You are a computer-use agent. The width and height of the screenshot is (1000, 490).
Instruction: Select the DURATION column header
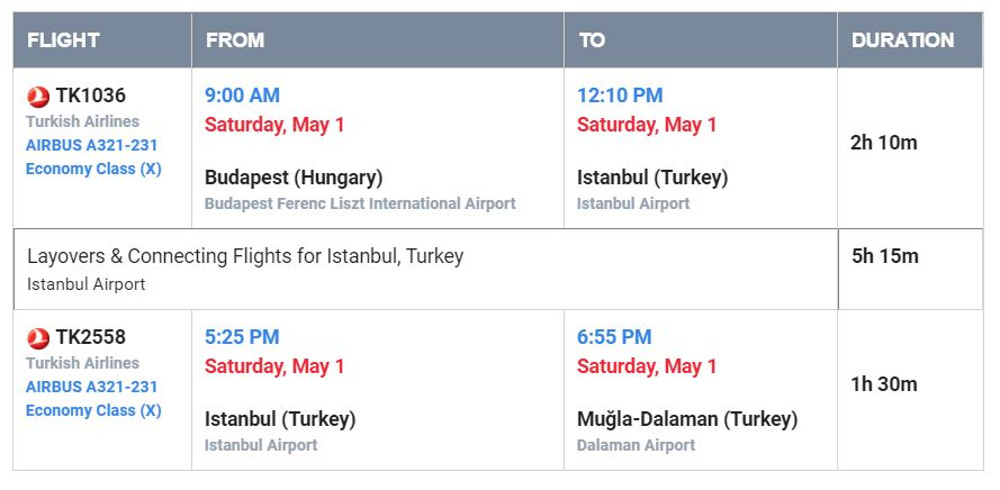[x=902, y=41]
